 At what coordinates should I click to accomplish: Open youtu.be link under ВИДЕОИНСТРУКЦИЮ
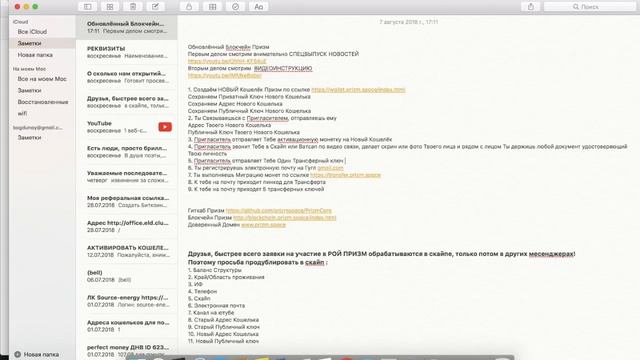click(x=224, y=76)
